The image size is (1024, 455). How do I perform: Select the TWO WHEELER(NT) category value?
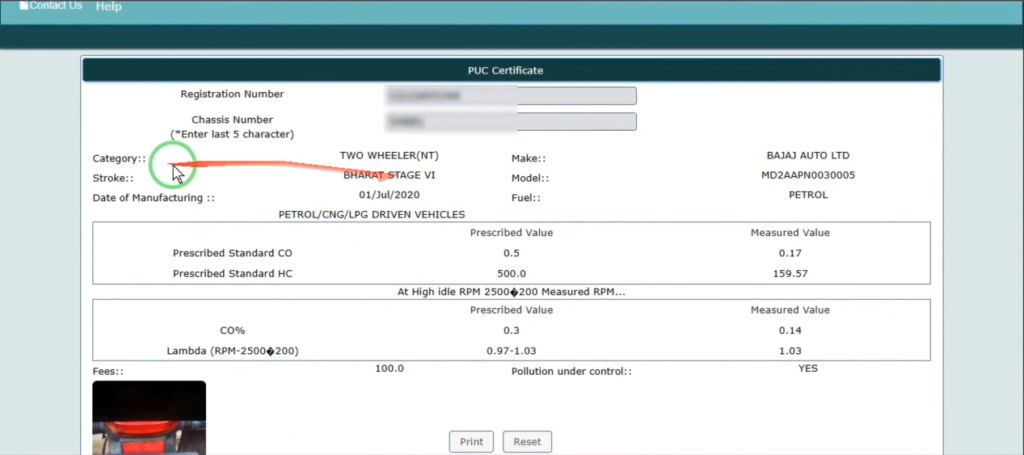tap(389, 156)
